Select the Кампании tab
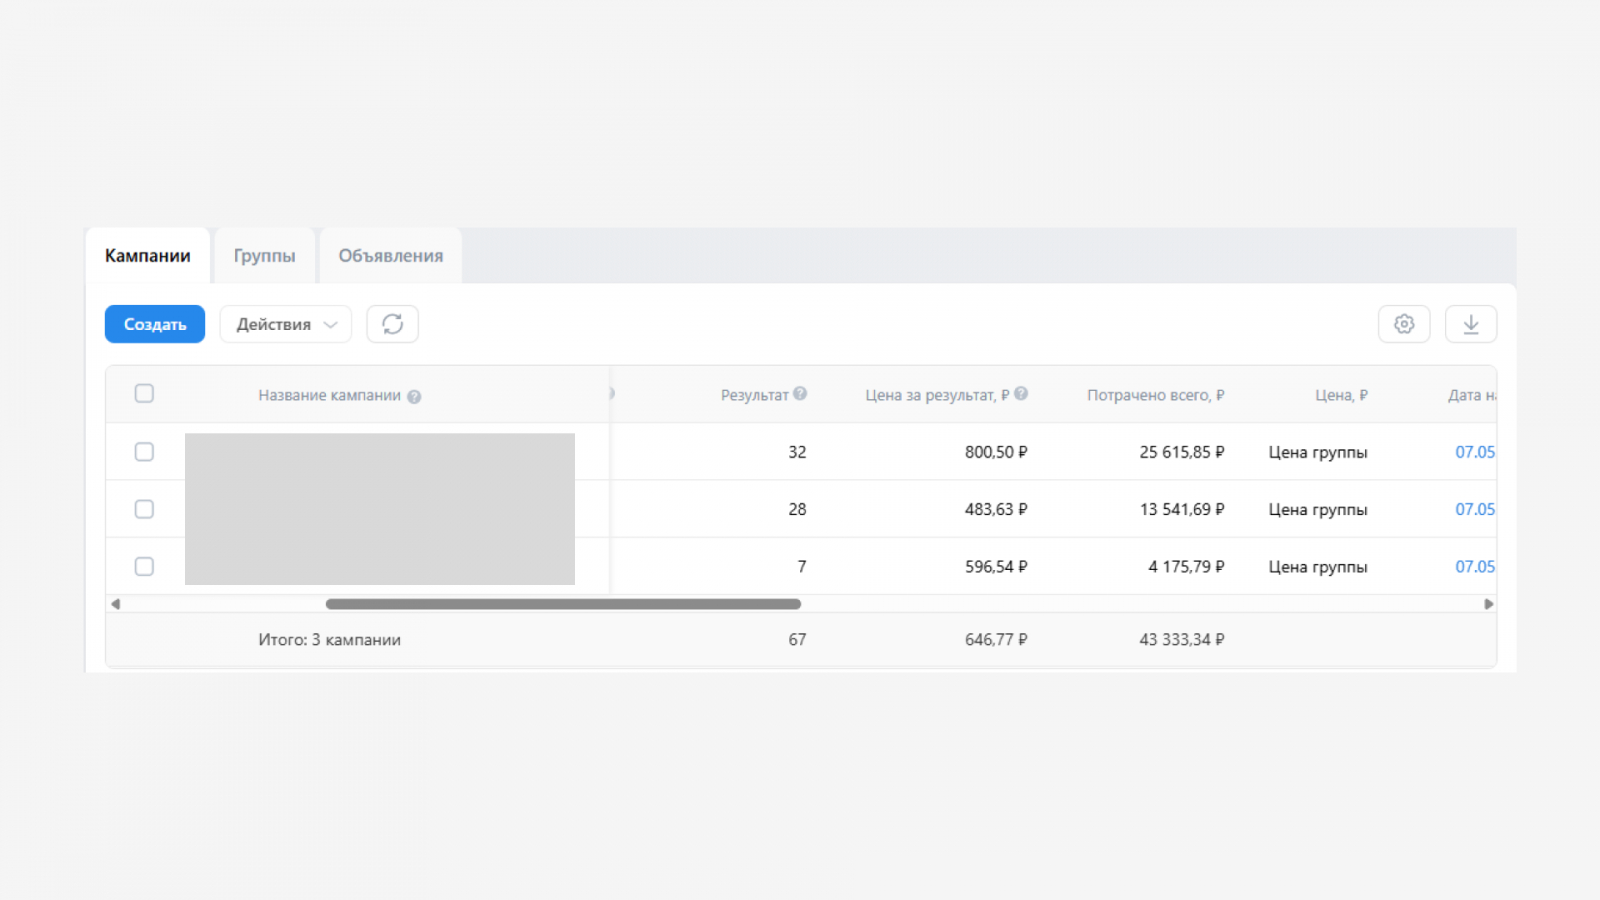Image resolution: width=1600 pixels, height=900 pixels. coord(147,256)
